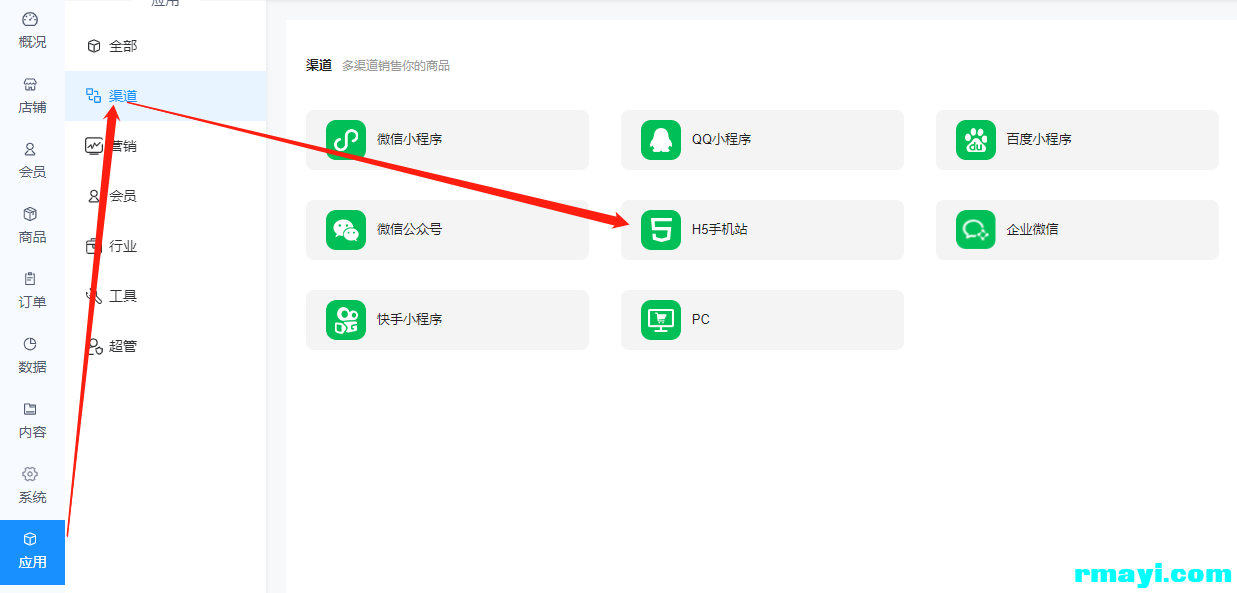Click the 渠道 section heading
The width and height of the screenshot is (1237, 593).
tap(319, 65)
